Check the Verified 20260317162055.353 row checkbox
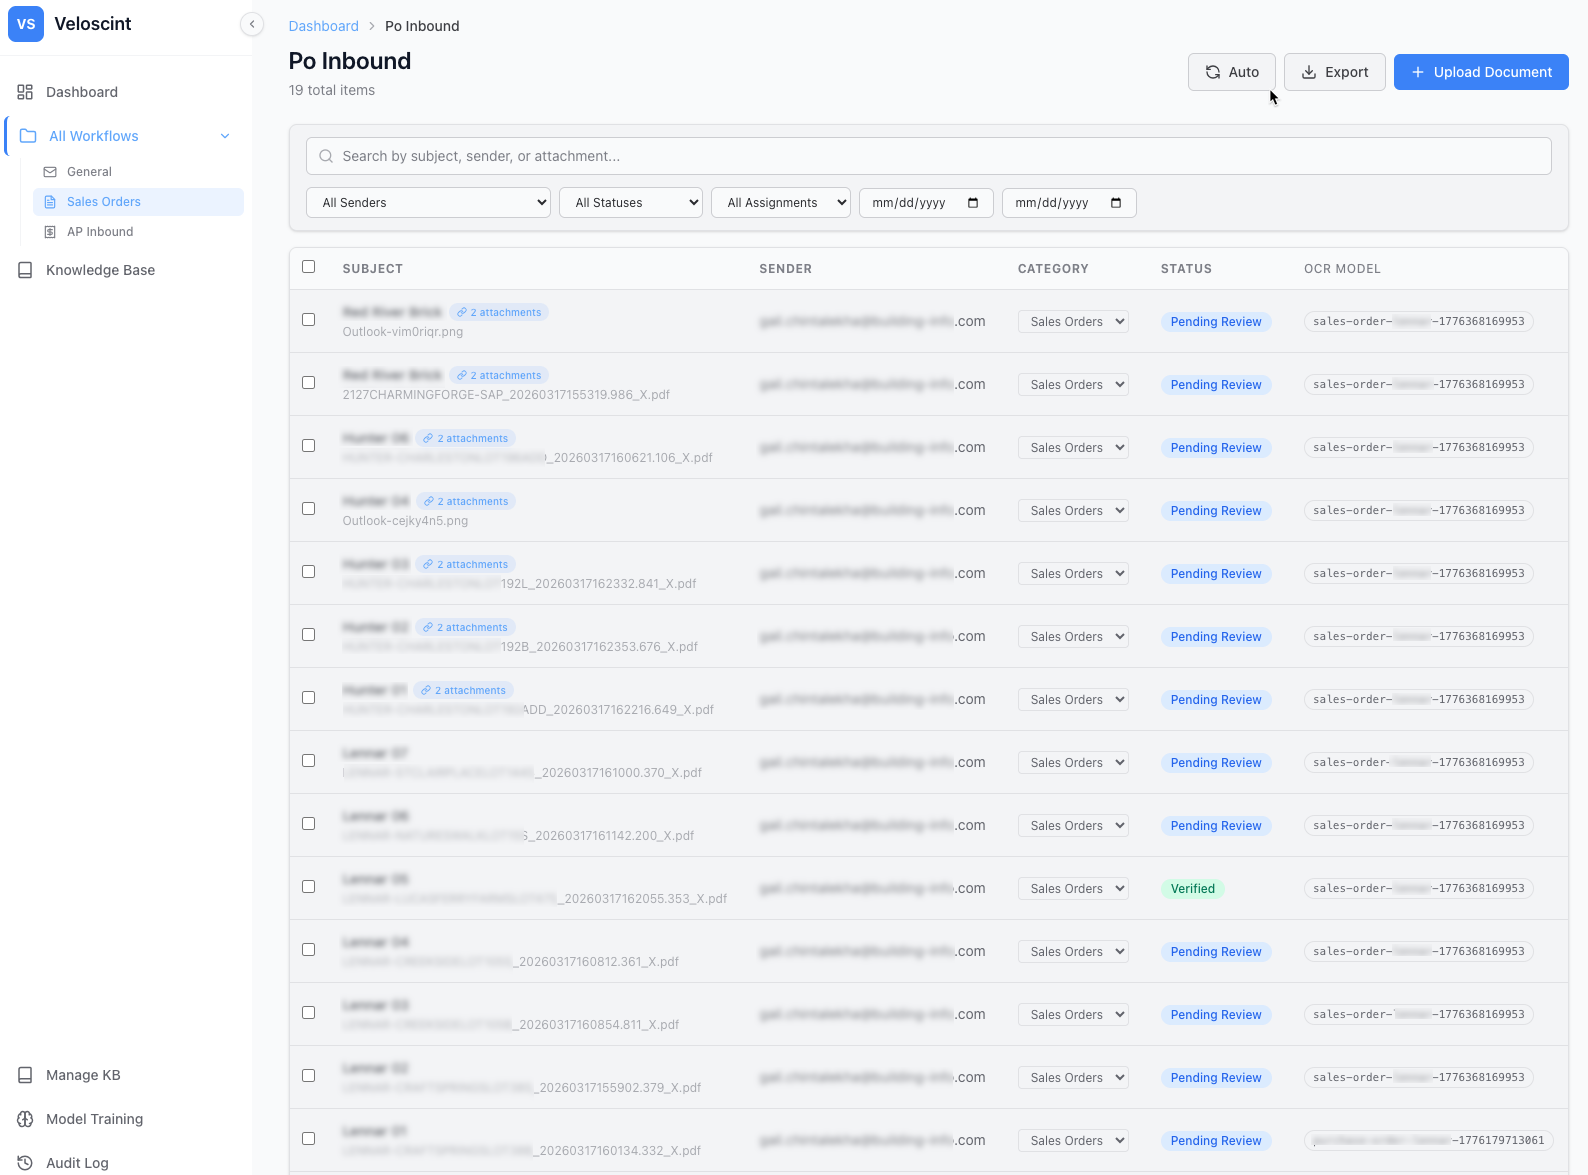Viewport: 1588px width, 1175px height. pyautogui.click(x=308, y=887)
